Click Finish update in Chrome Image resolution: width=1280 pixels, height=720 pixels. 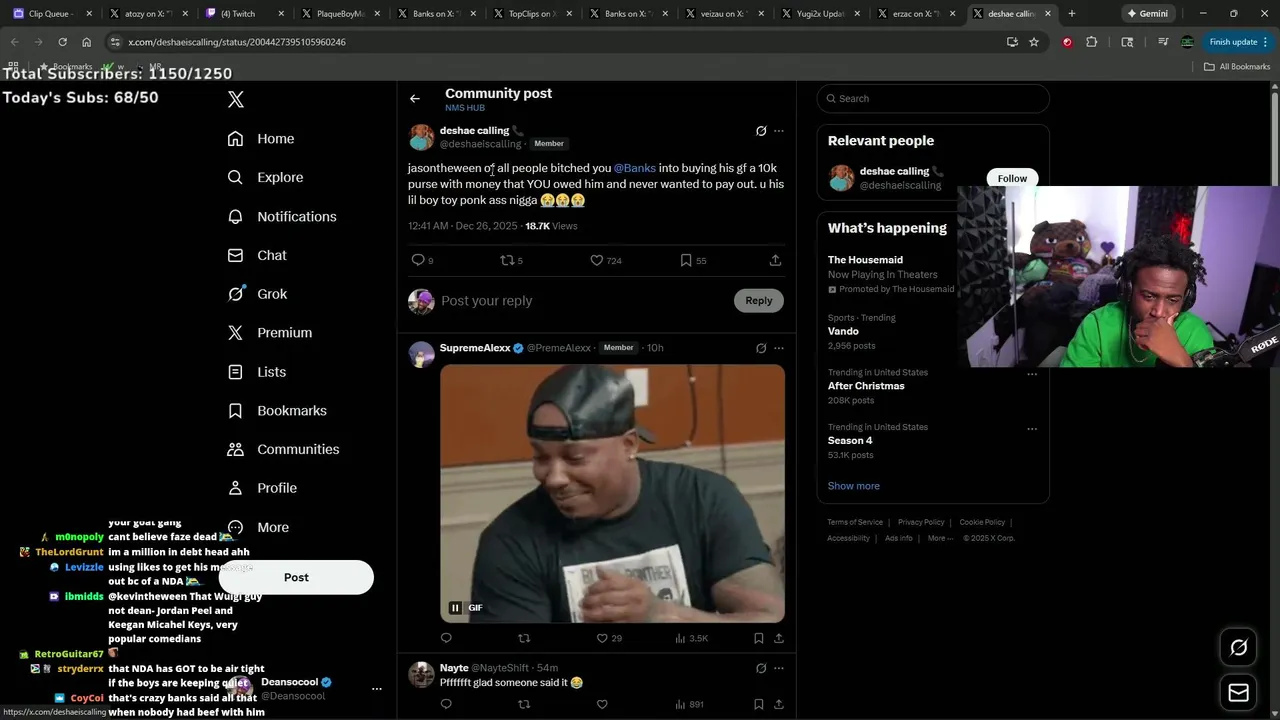point(1238,42)
